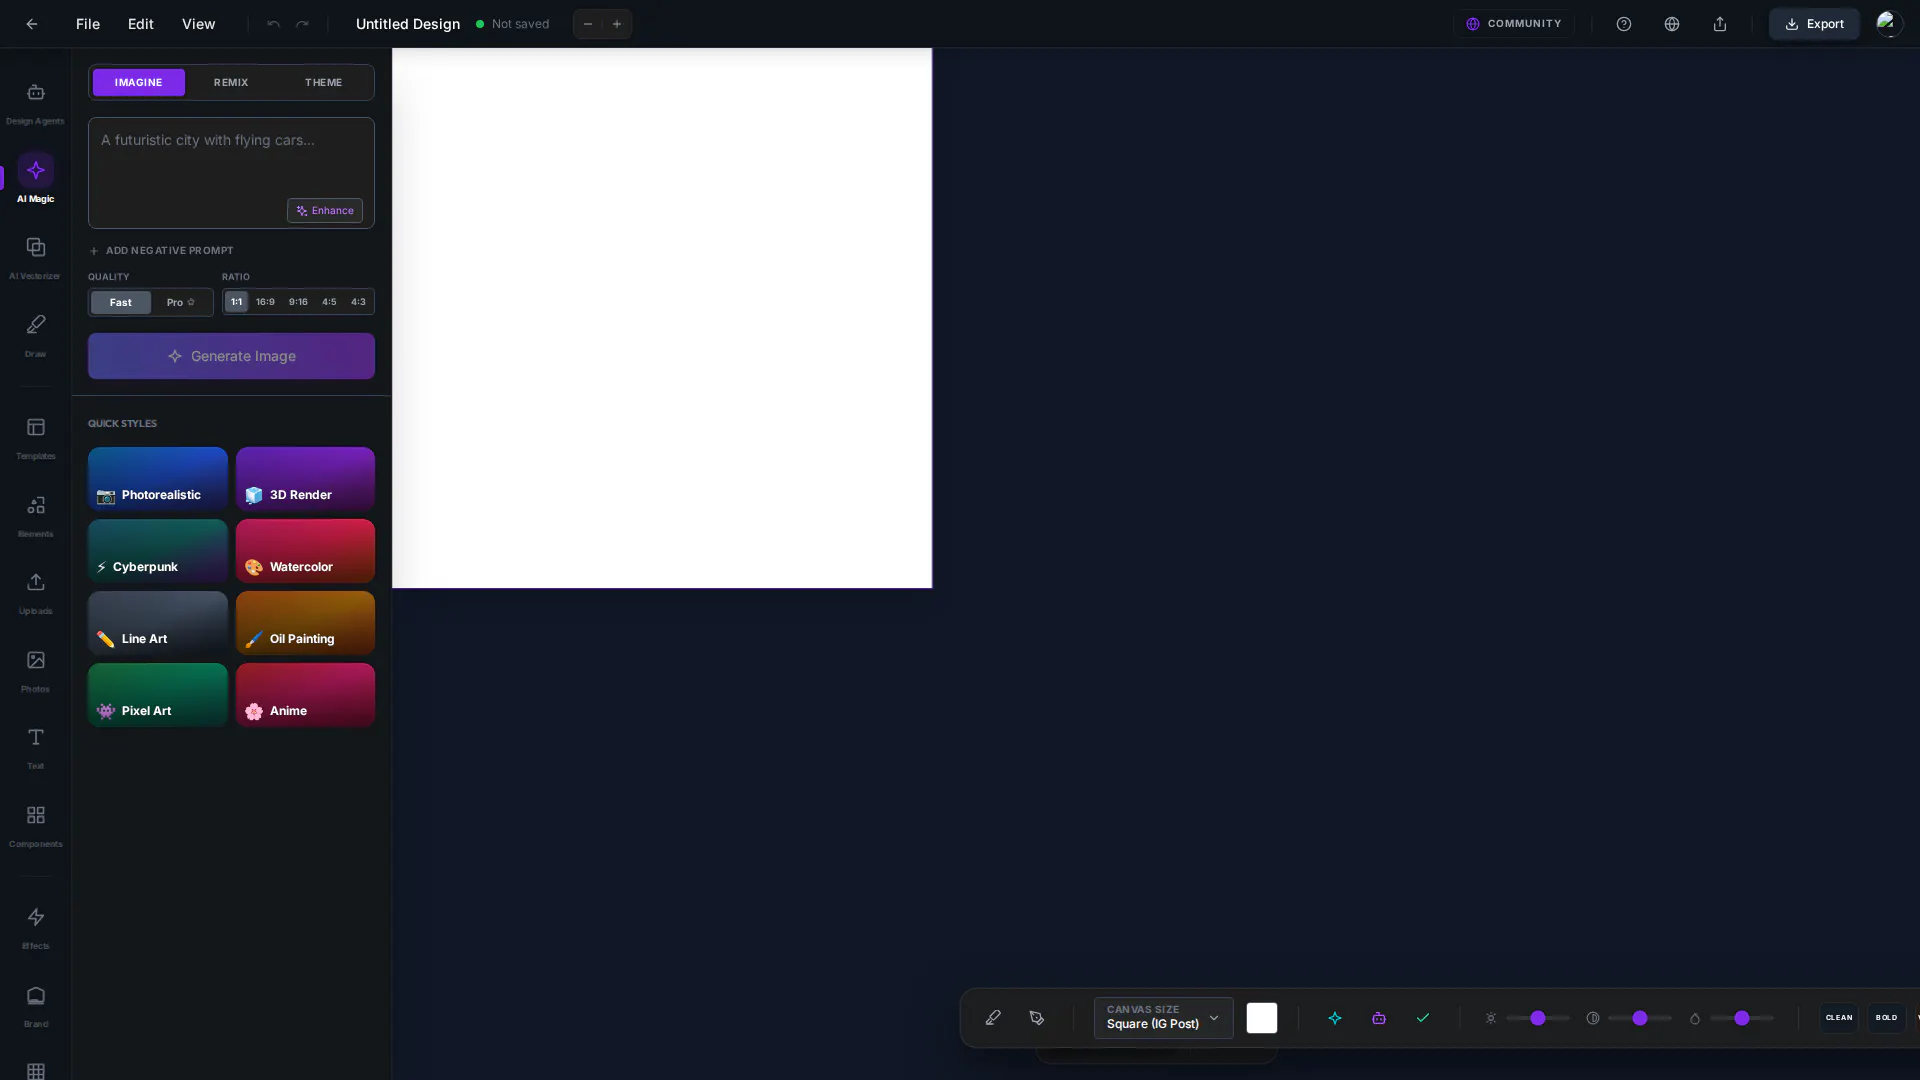Click the Export button
Screen dimensions: 1920x1080
(x=1814, y=24)
